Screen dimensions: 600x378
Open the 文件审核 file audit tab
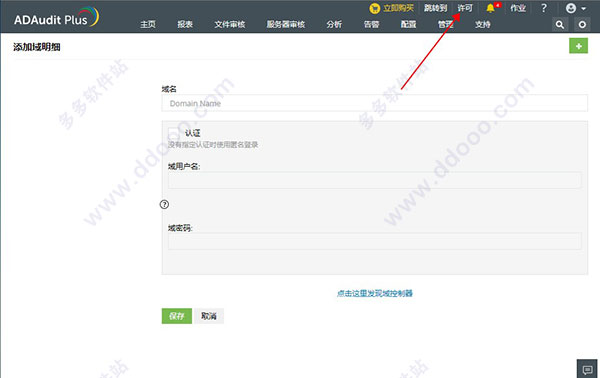coord(230,24)
